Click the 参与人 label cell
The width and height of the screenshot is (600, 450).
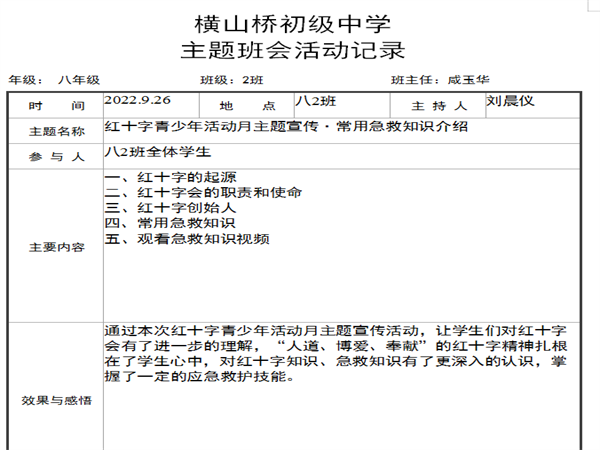[x=56, y=157]
